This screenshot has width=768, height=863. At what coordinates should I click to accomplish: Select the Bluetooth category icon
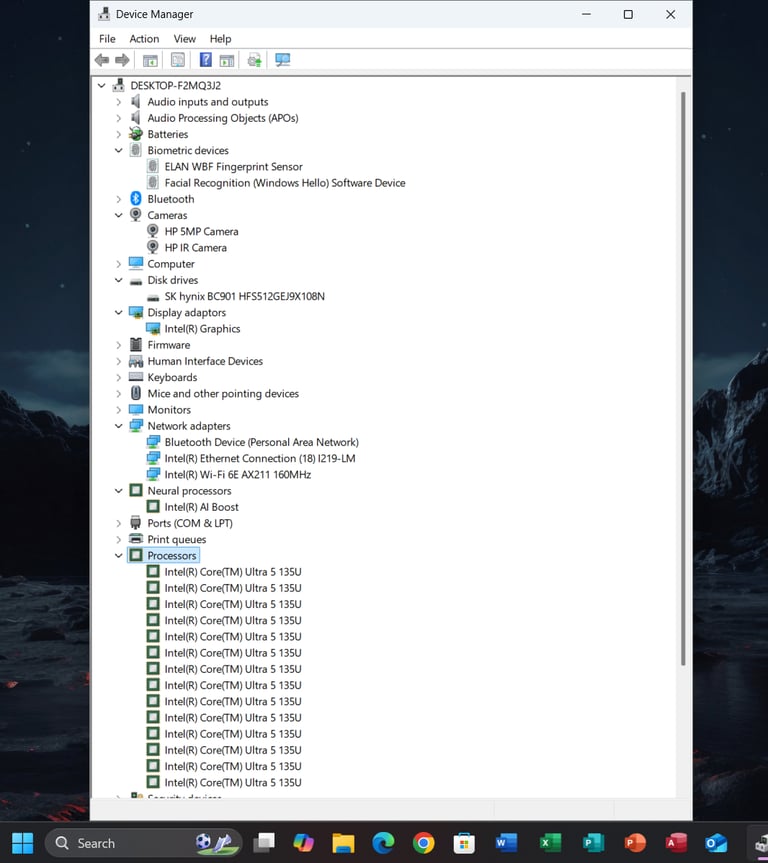coord(135,199)
